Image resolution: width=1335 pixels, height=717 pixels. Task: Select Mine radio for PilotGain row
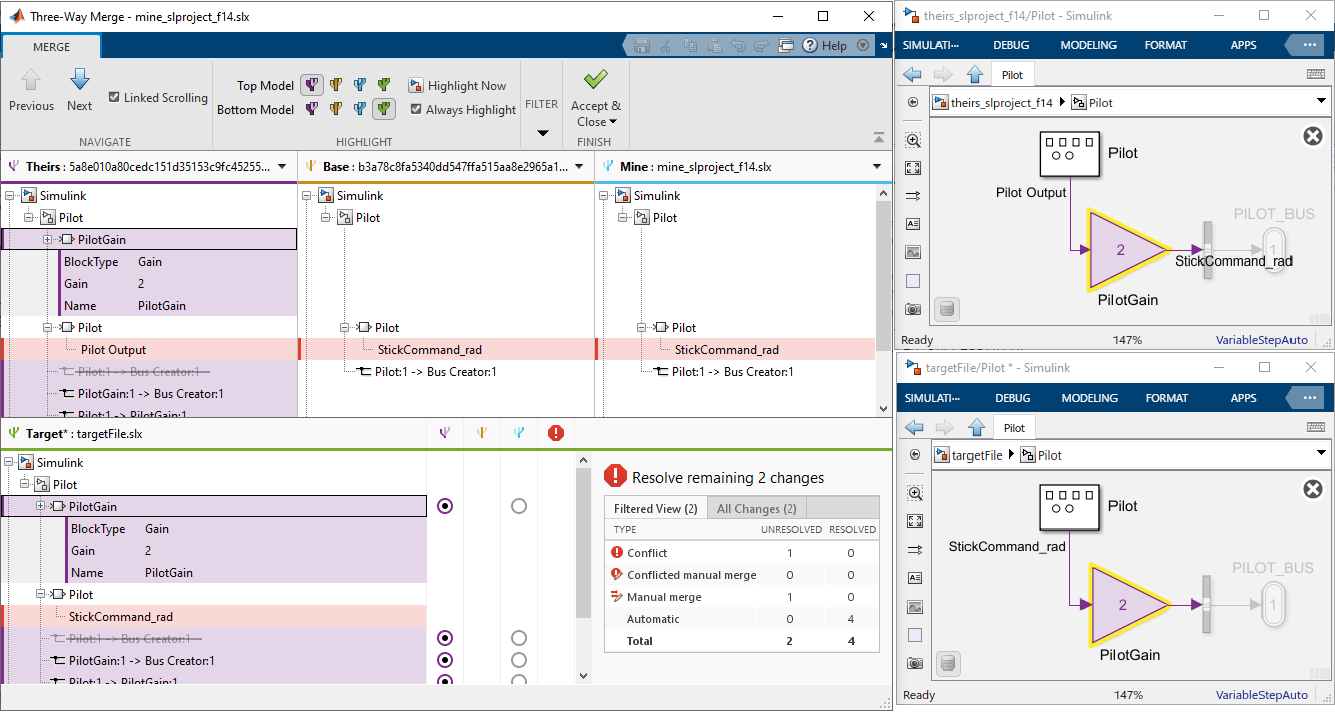point(518,506)
